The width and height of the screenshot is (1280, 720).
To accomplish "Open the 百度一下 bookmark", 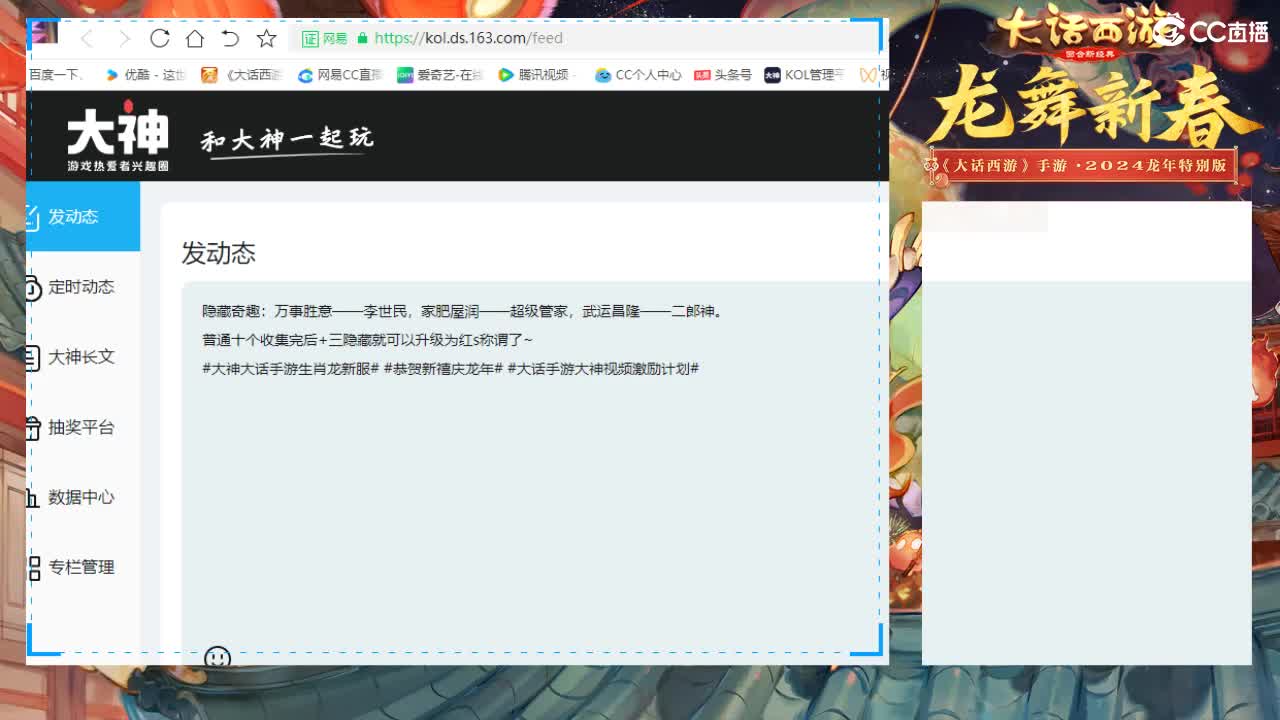I will pyautogui.click(x=56, y=74).
